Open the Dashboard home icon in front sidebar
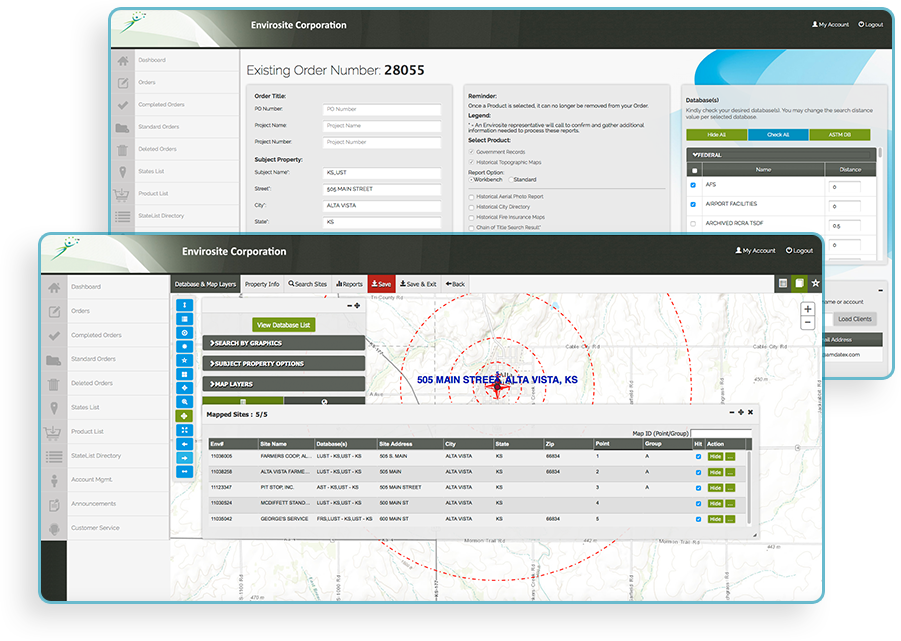Screen dimensions: 901x641 pos(53,287)
